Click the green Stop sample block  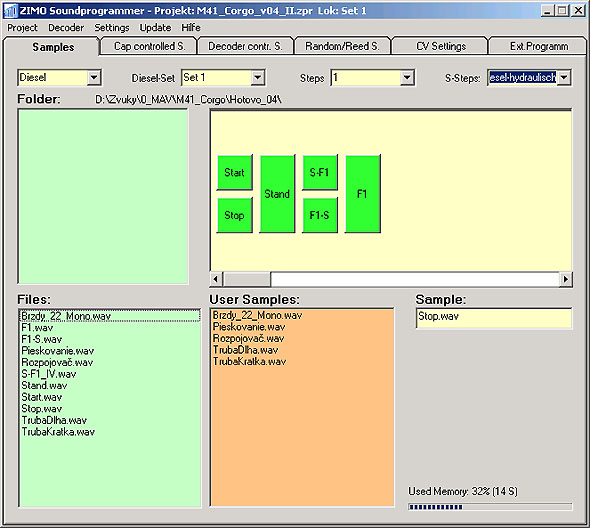(235, 215)
